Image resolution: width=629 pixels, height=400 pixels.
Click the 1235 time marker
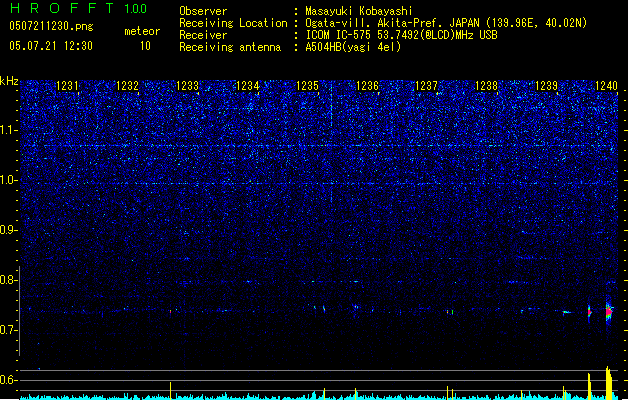click(307, 86)
